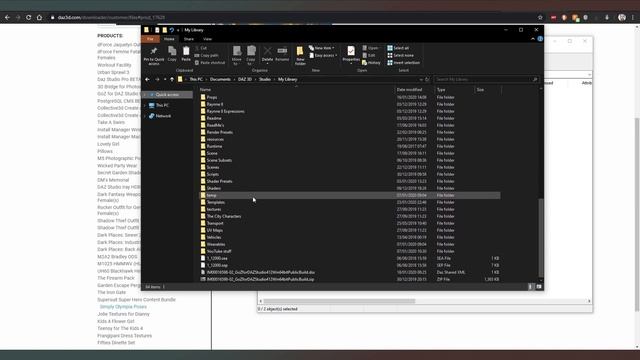Click browser profile avatar icon
Image resolution: width=640 pixels, height=360 pixels.
pos(622,18)
